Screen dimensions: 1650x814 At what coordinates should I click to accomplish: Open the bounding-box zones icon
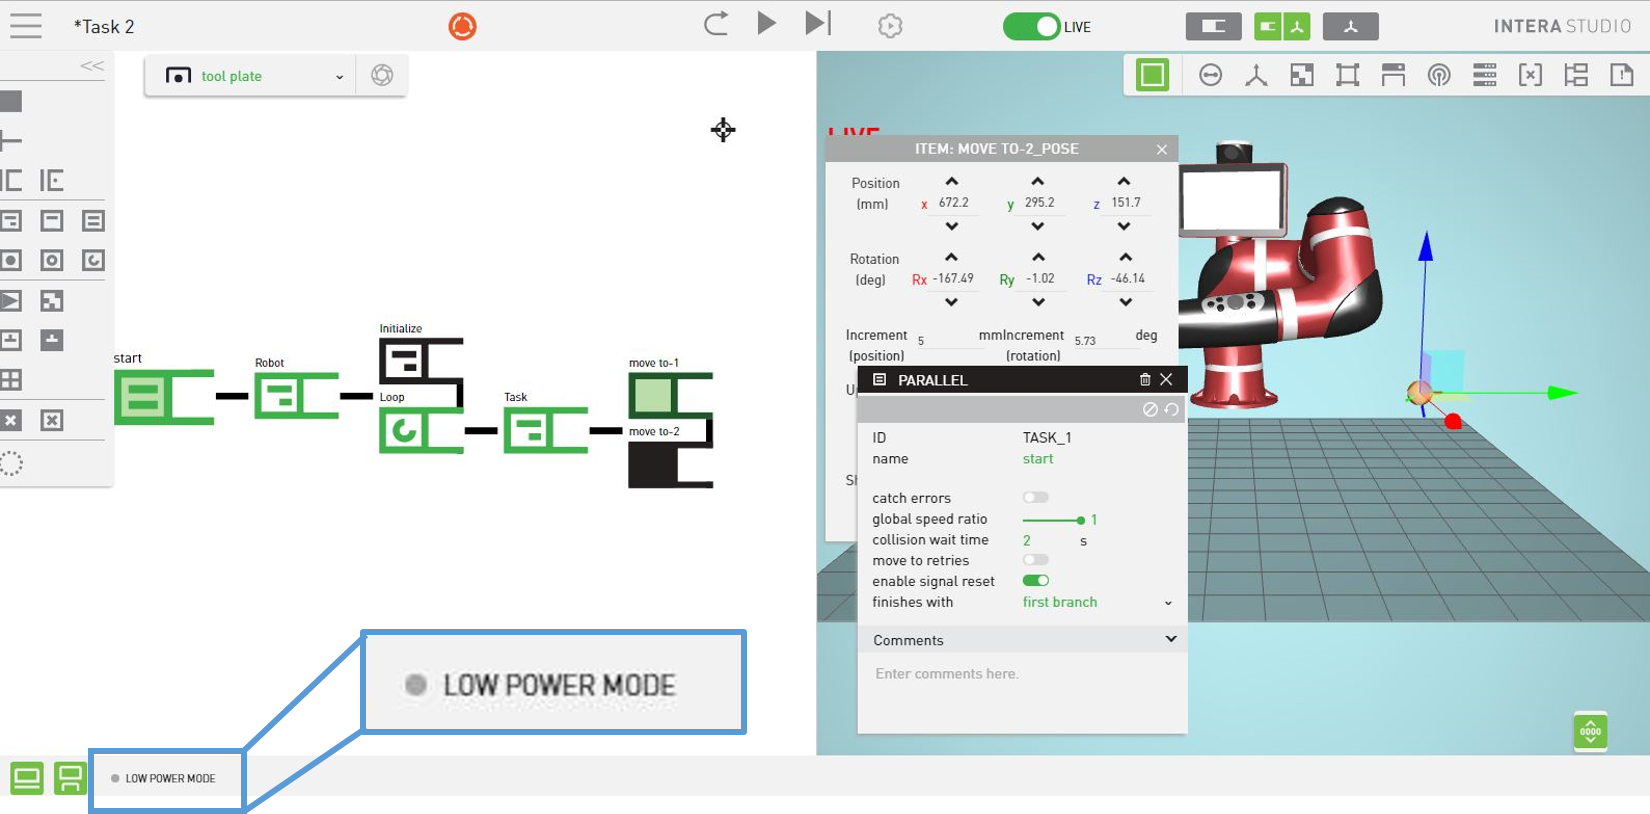[1347, 75]
